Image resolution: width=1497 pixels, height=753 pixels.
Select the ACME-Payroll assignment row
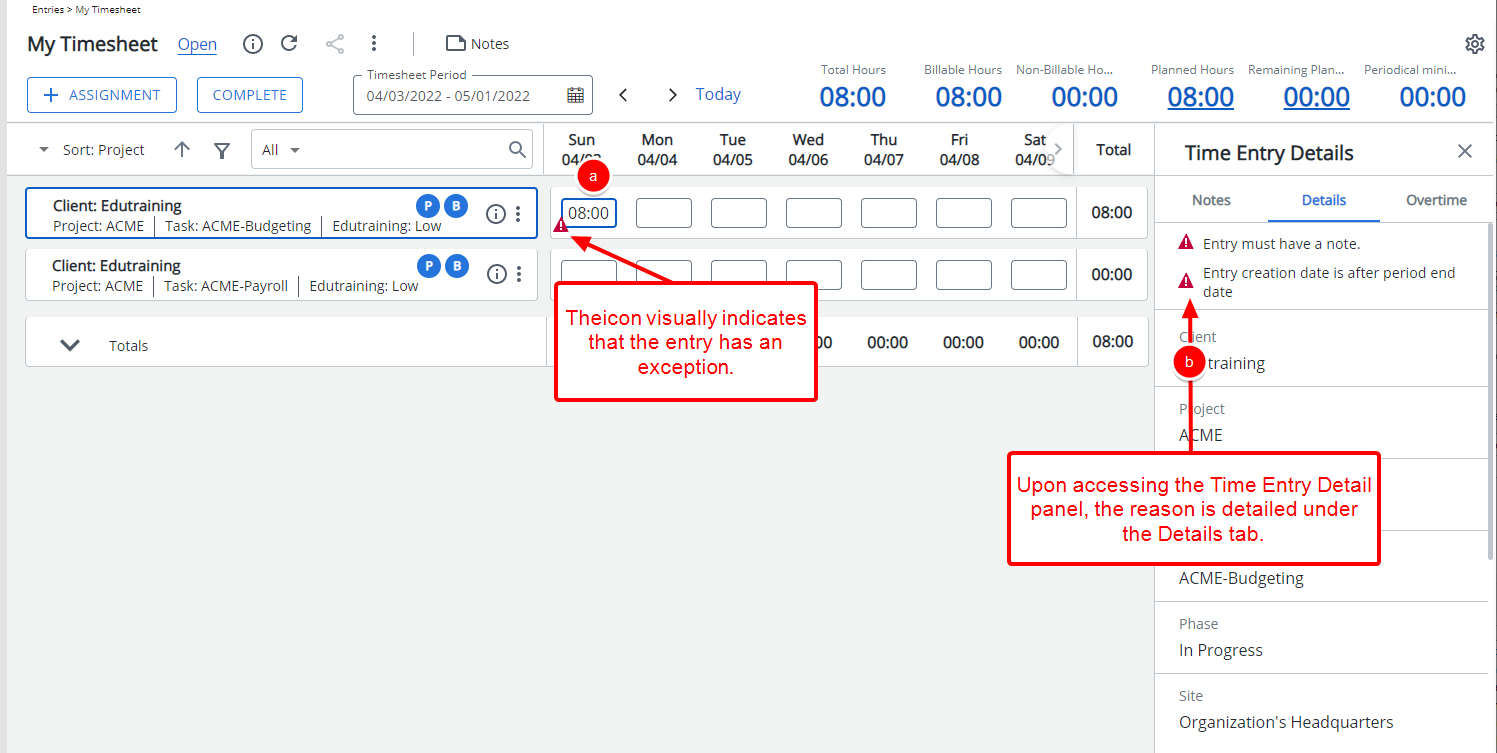pyautogui.click(x=281, y=274)
